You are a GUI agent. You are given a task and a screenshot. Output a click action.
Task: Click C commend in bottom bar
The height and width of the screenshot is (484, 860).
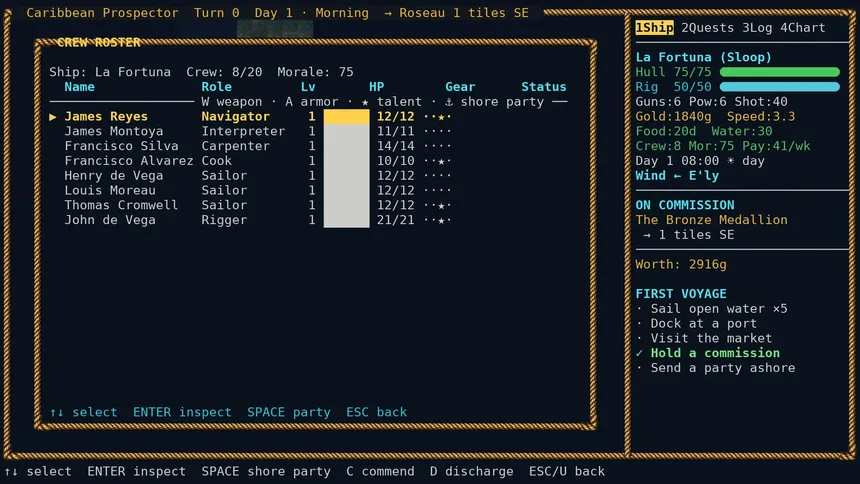coord(380,471)
